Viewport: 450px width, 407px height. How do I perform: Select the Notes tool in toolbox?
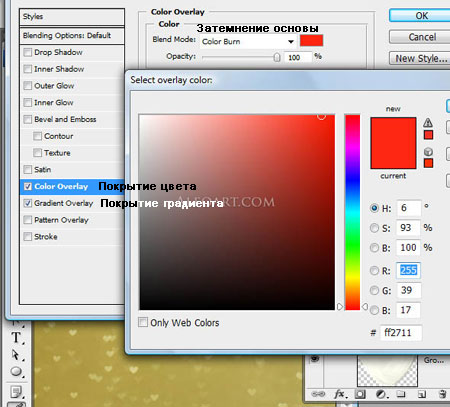[16, 391]
